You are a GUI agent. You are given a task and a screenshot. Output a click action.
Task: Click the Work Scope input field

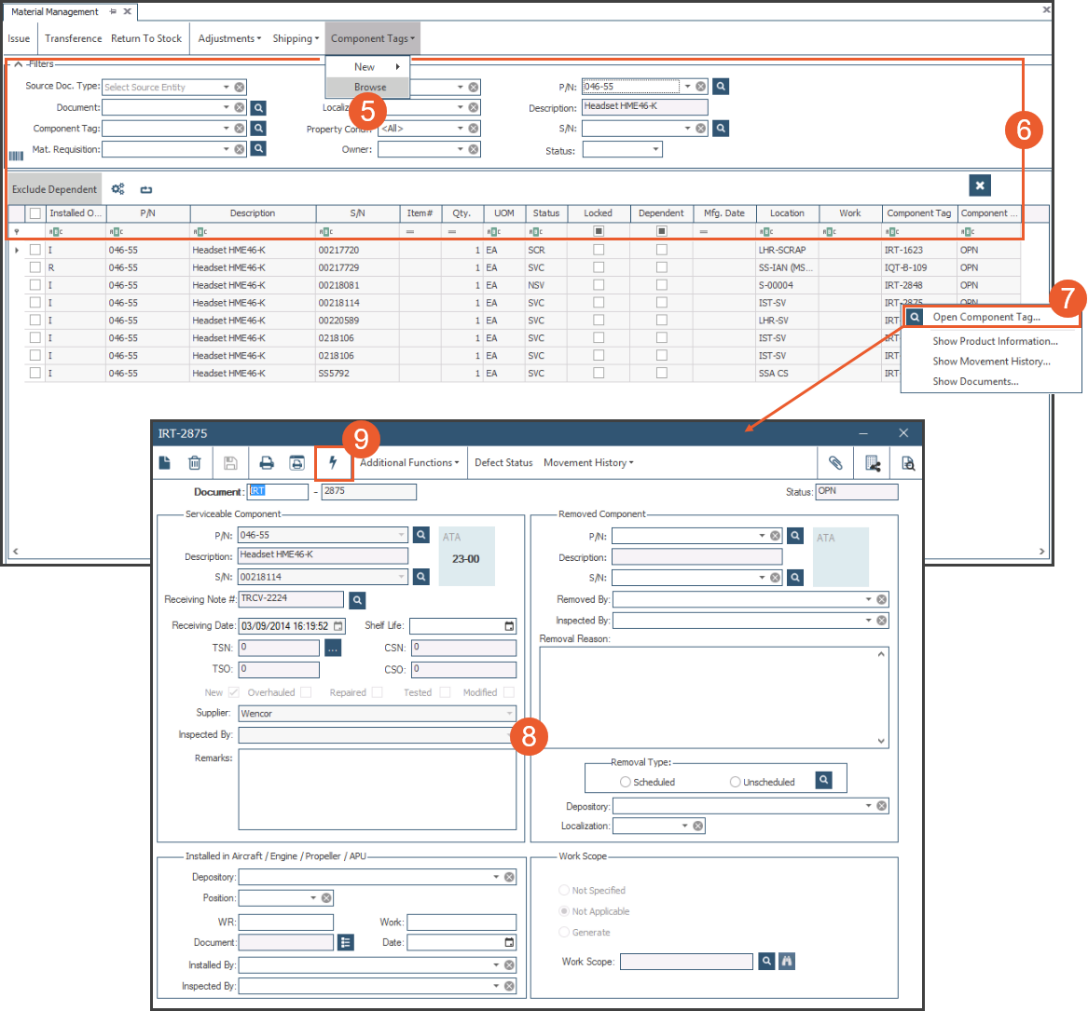click(686, 961)
